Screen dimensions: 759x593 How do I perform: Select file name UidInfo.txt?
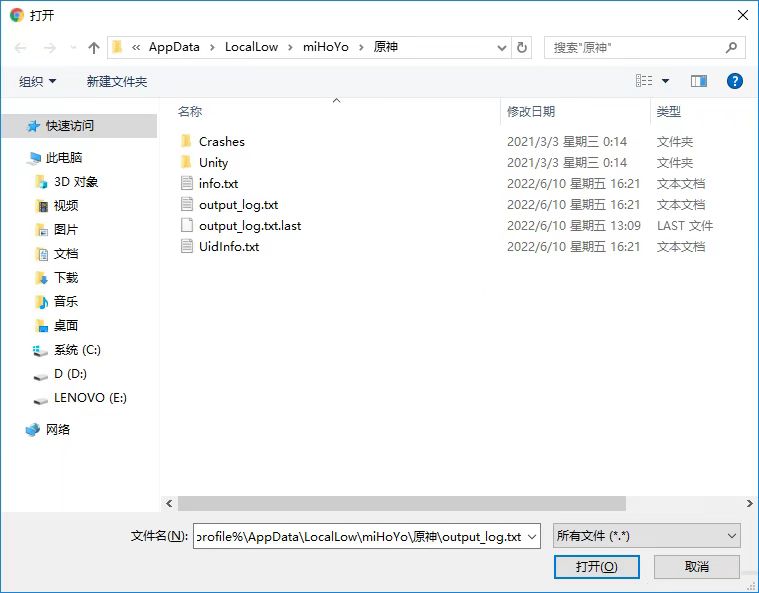point(229,246)
